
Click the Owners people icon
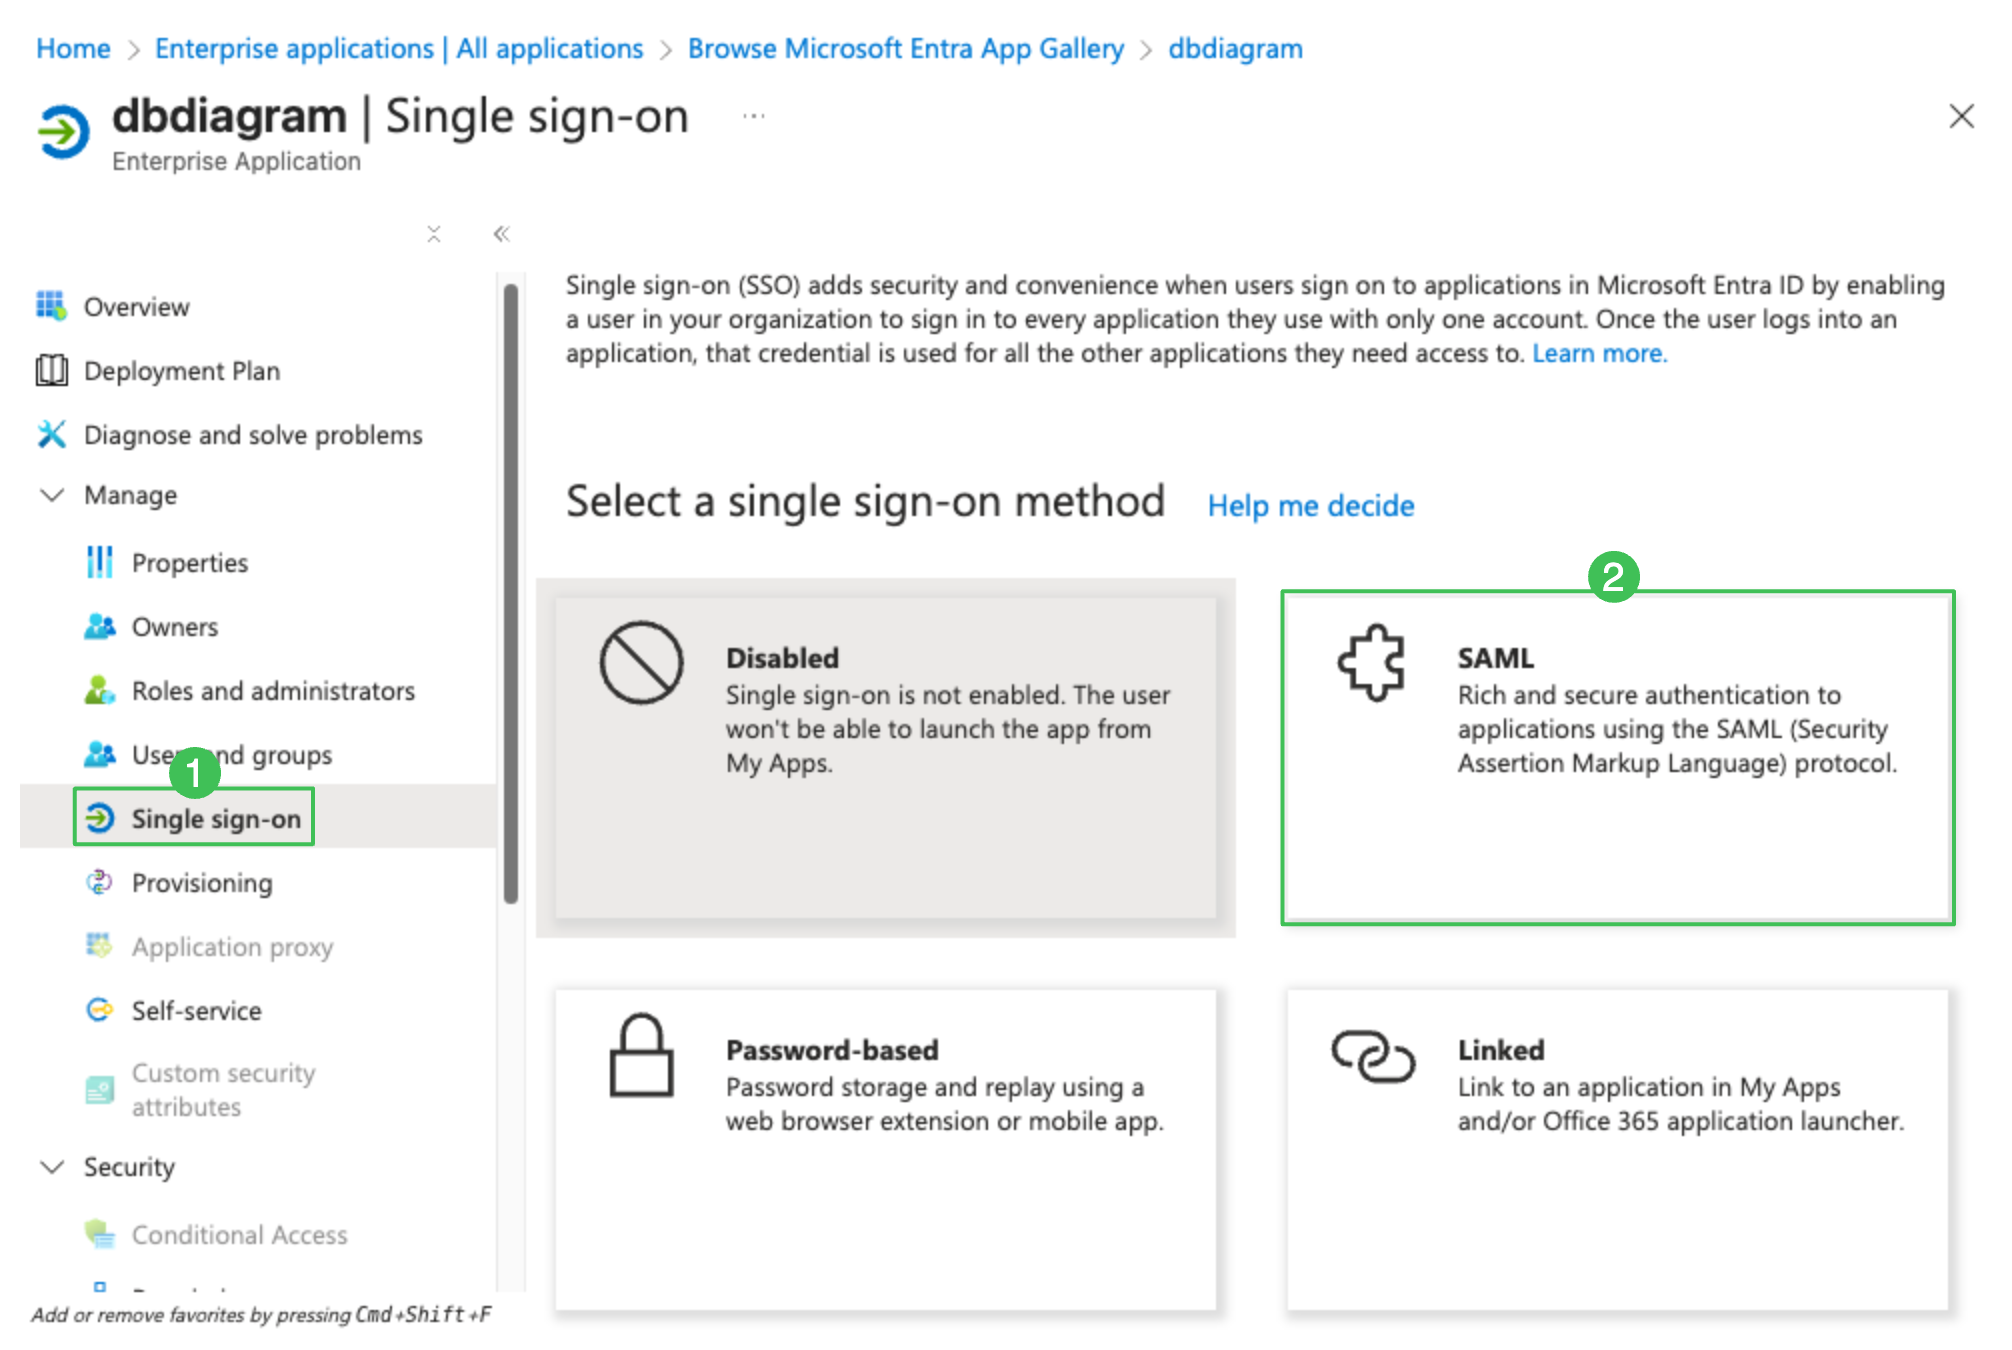coord(99,627)
